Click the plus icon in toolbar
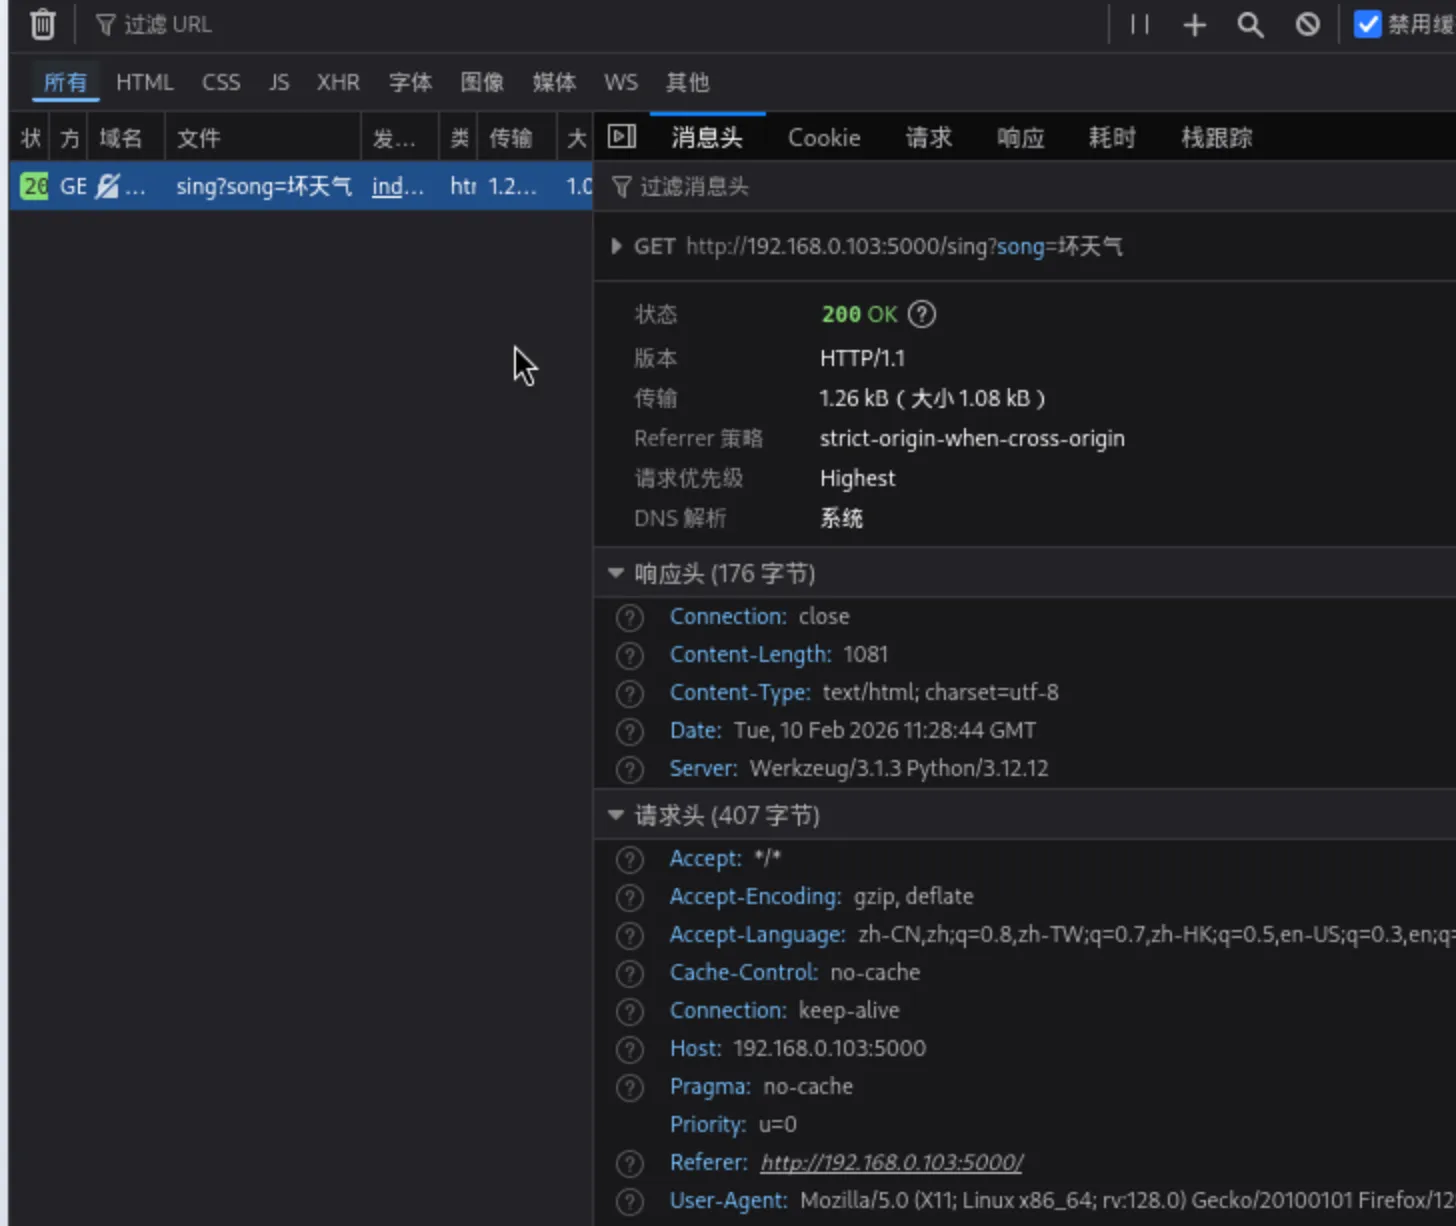Viewport: 1456px width, 1226px height. pos(1194,24)
